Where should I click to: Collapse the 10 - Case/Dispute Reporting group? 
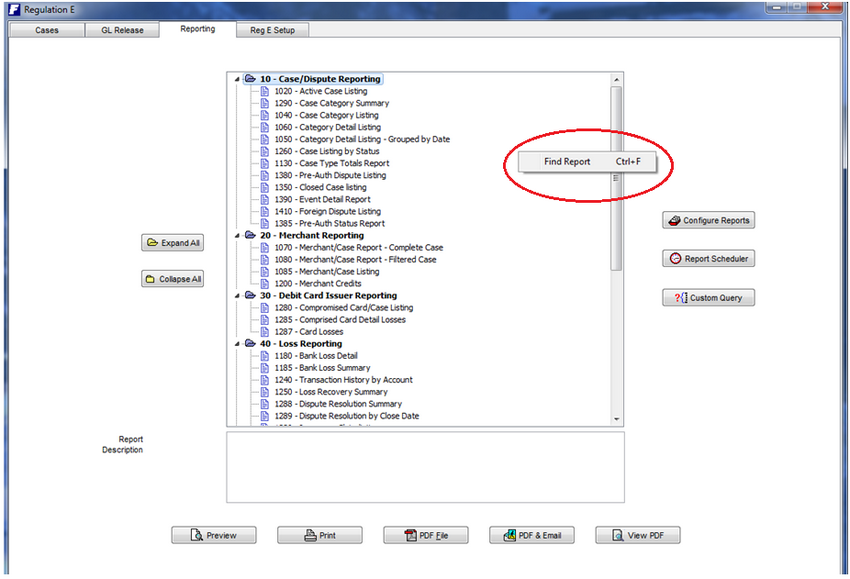coord(237,79)
